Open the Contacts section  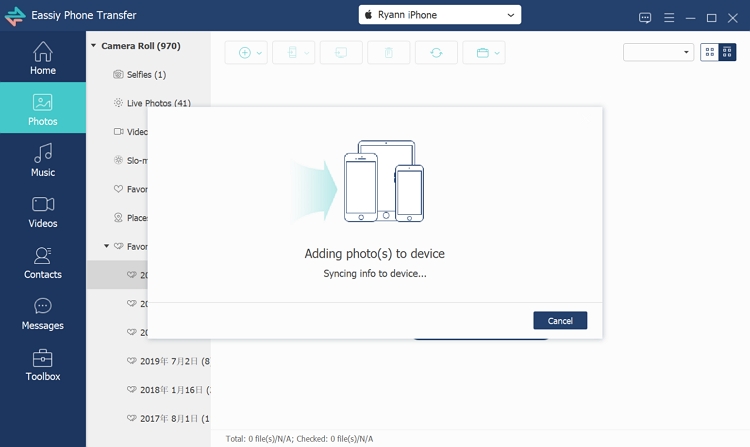[42, 262]
